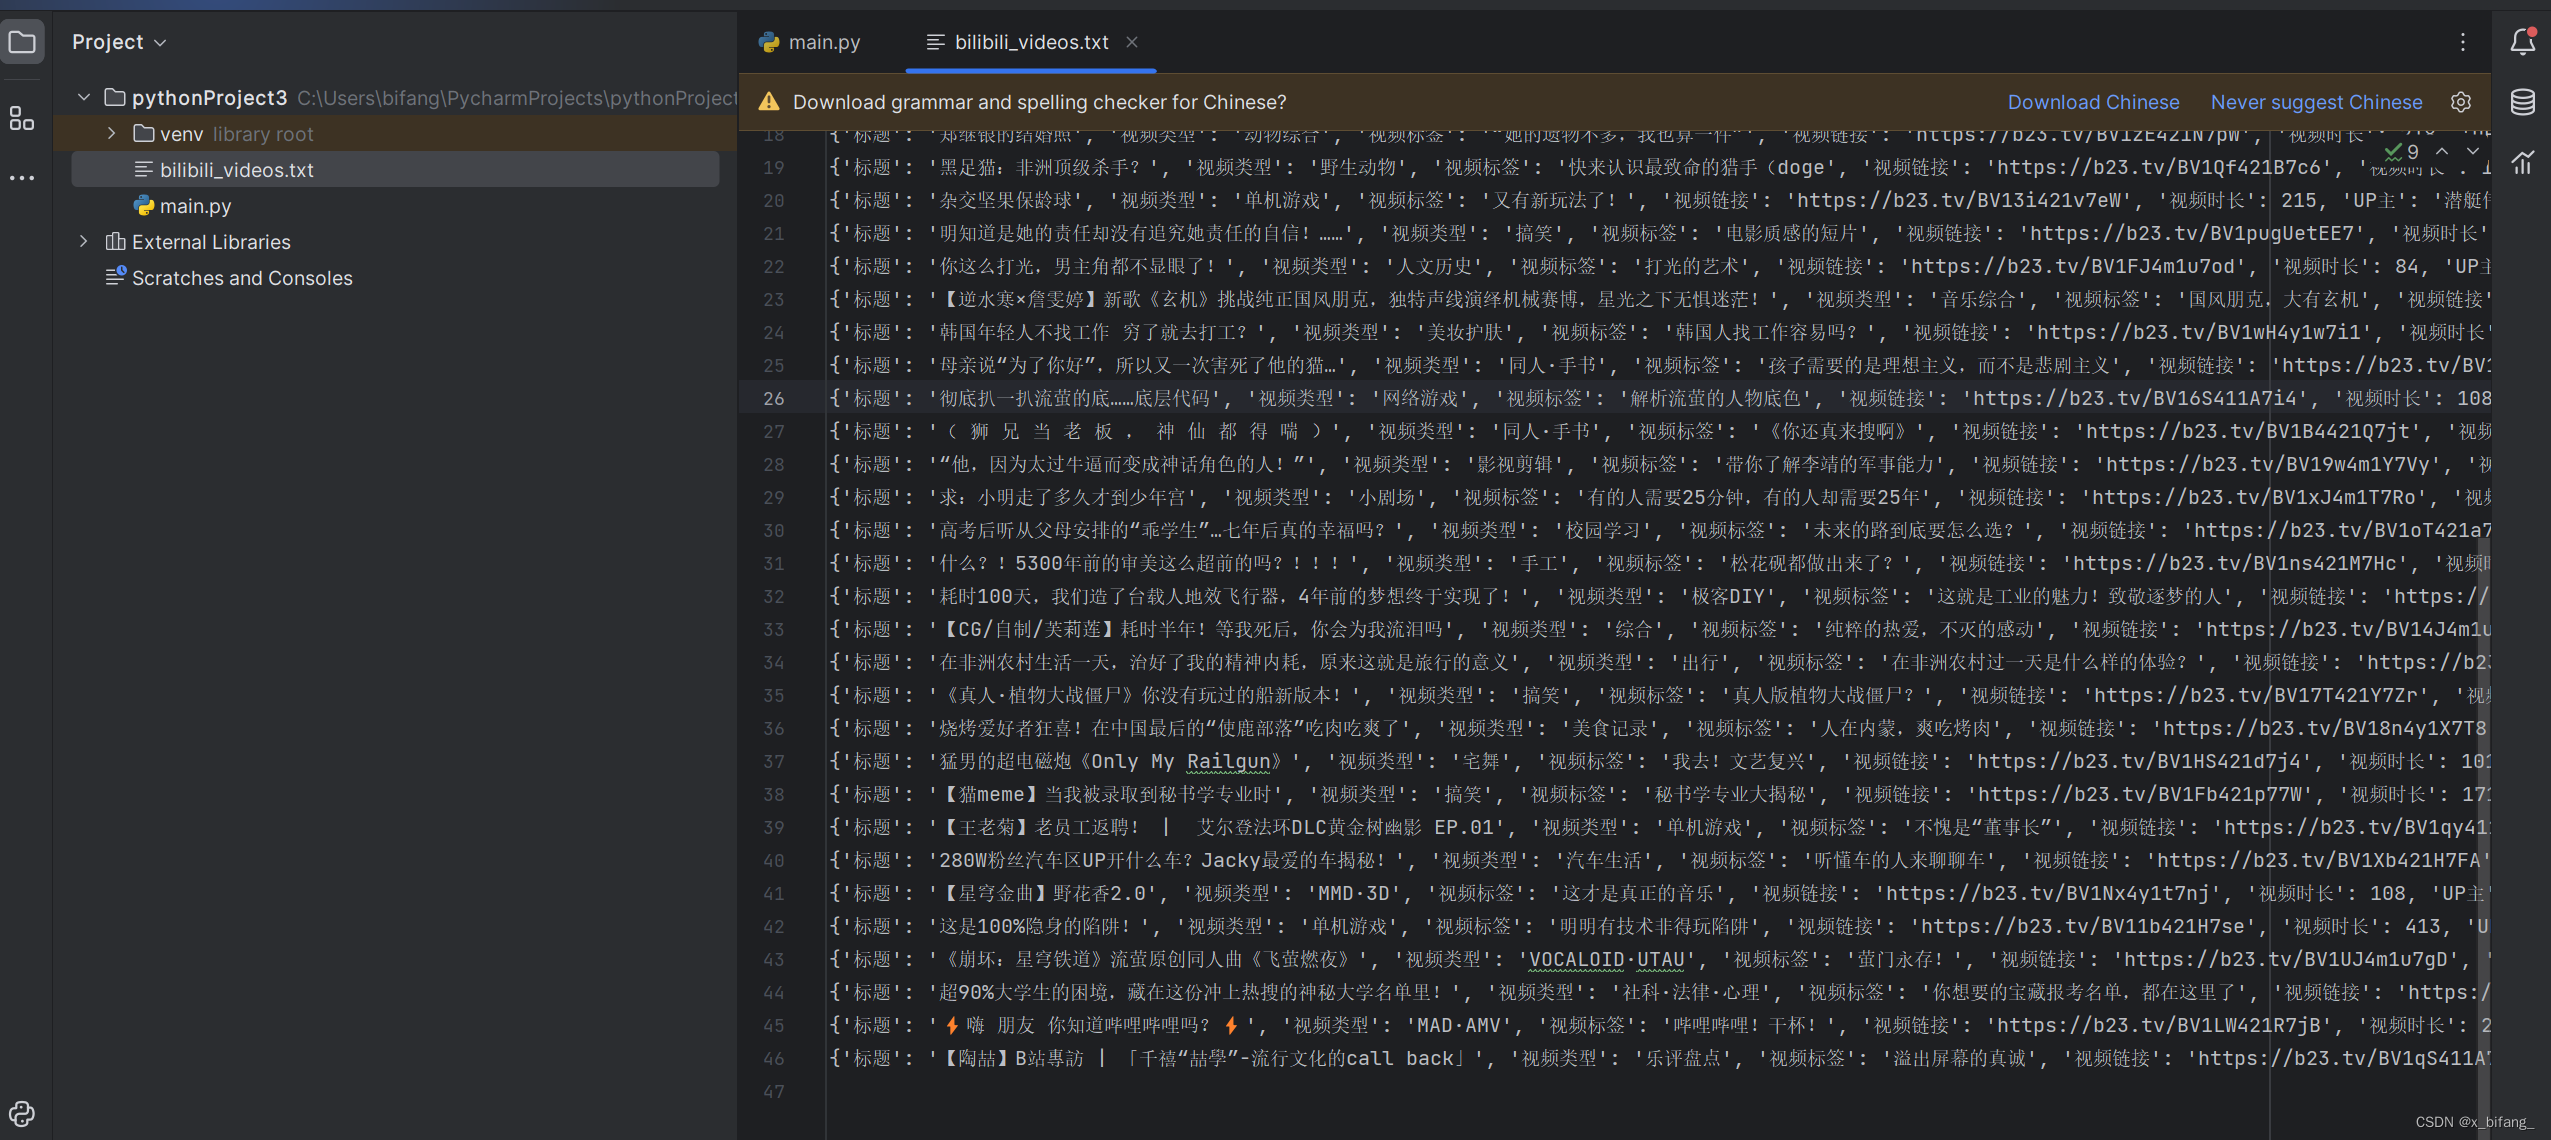Click the inspections checkmark widget showing 9

pyautogui.click(x=2402, y=151)
